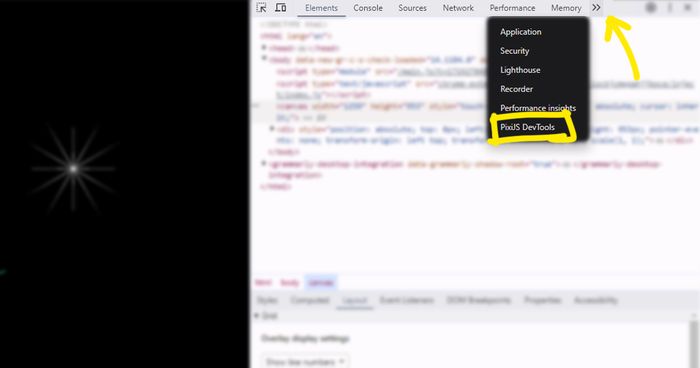Open Performance insights from the menu
This screenshot has height=368, width=700.
[x=538, y=108]
